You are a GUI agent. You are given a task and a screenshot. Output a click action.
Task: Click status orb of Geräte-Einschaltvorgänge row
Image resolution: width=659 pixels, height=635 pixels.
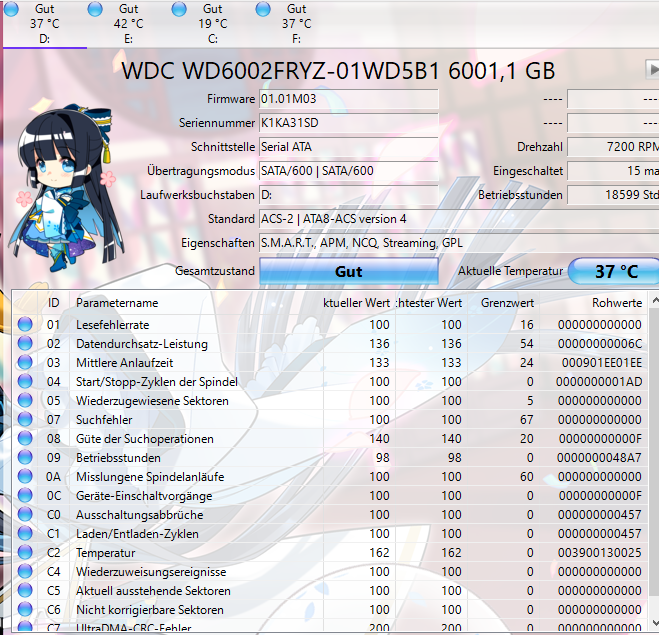tap(25, 495)
